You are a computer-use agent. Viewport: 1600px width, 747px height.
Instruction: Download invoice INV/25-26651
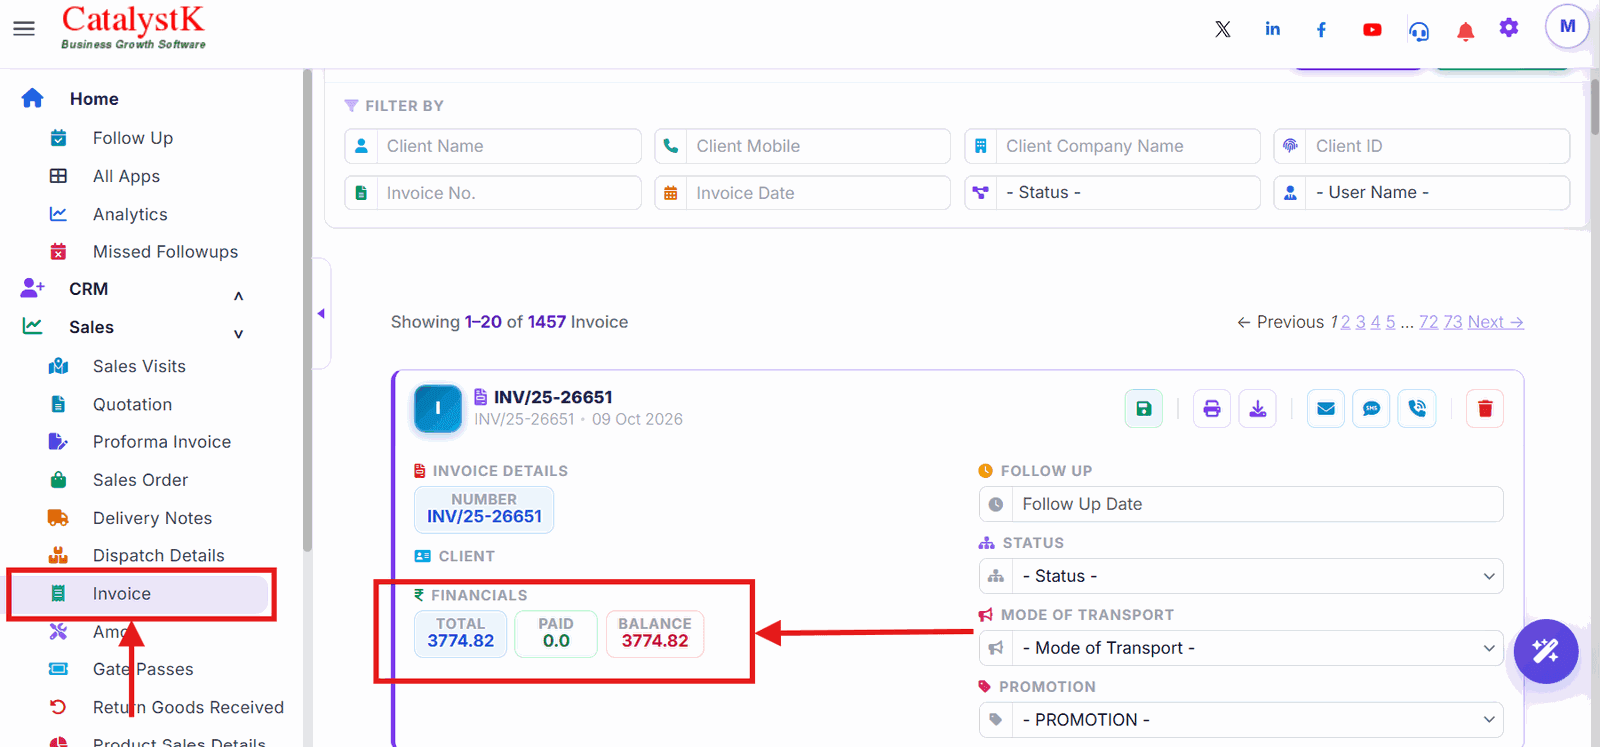coord(1258,408)
